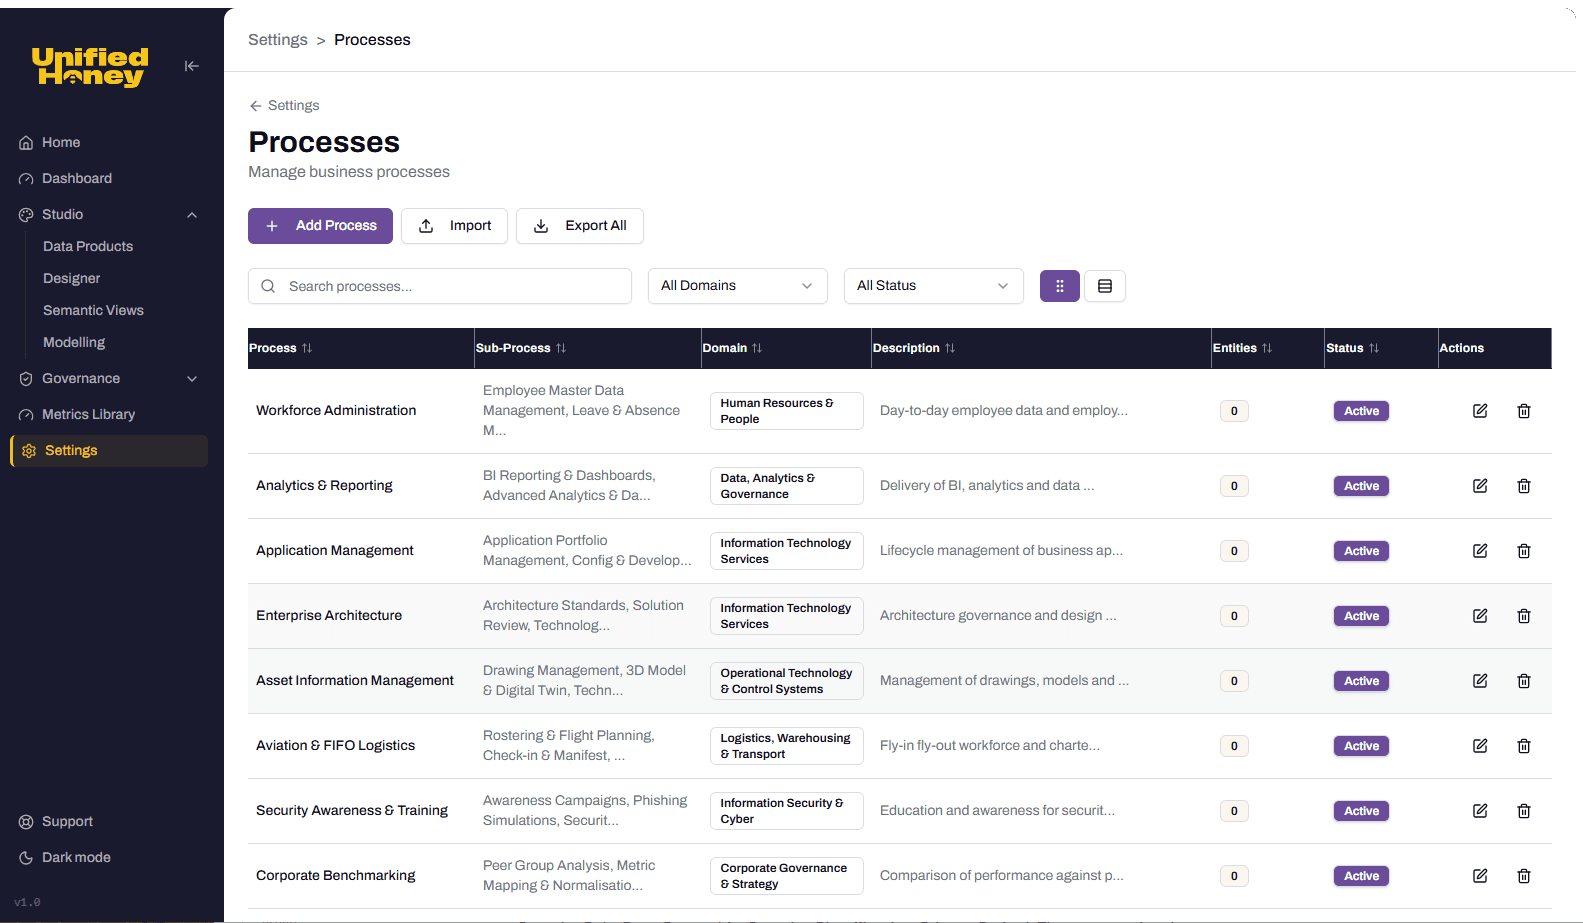Edit the Aviation & FIFO Logistics process
The image size is (1583, 923).
1480,746
